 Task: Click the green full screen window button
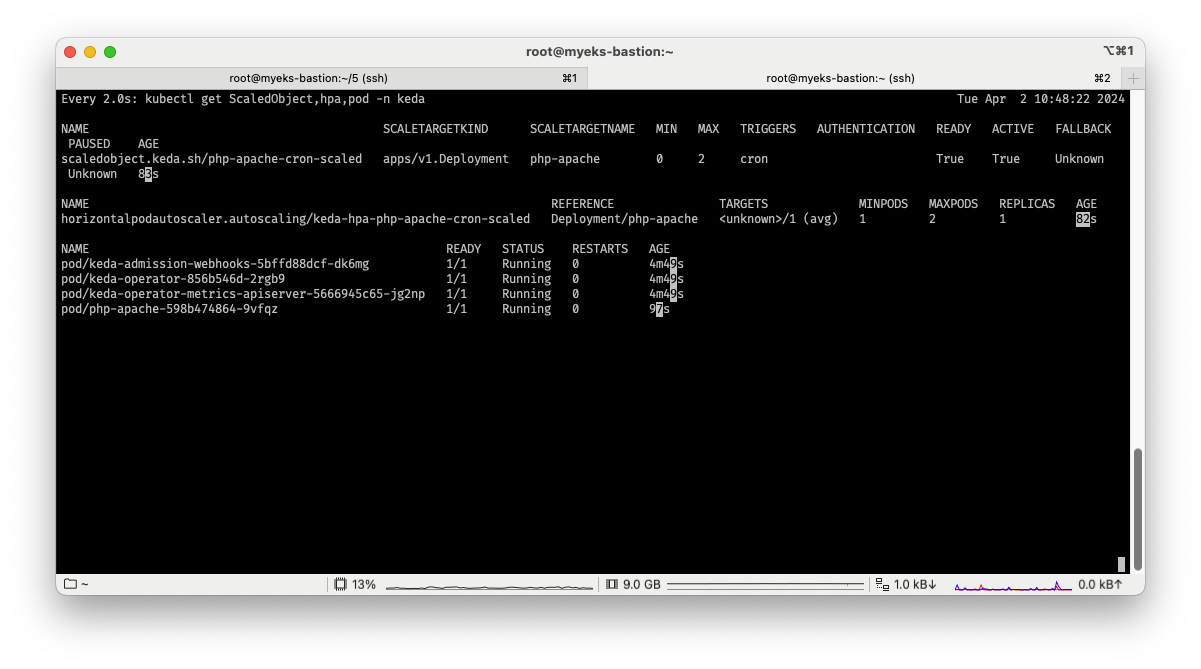coord(110,51)
